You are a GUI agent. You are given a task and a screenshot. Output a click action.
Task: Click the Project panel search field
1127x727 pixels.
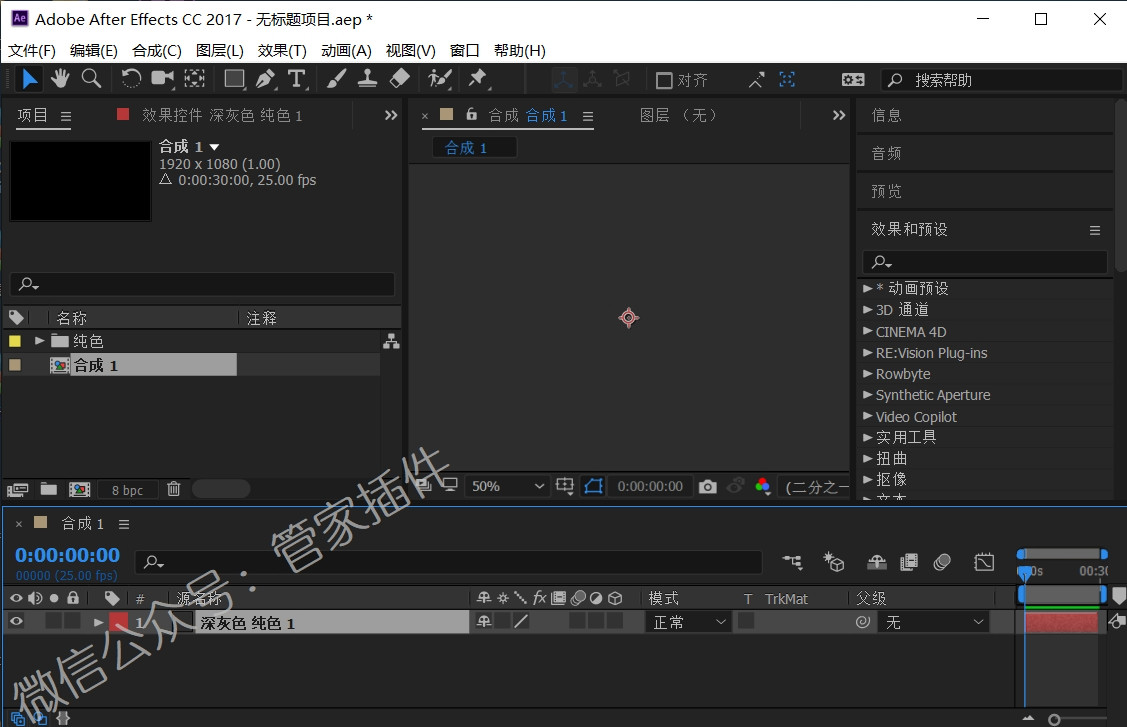pyautogui.click(x=202, y=284)
